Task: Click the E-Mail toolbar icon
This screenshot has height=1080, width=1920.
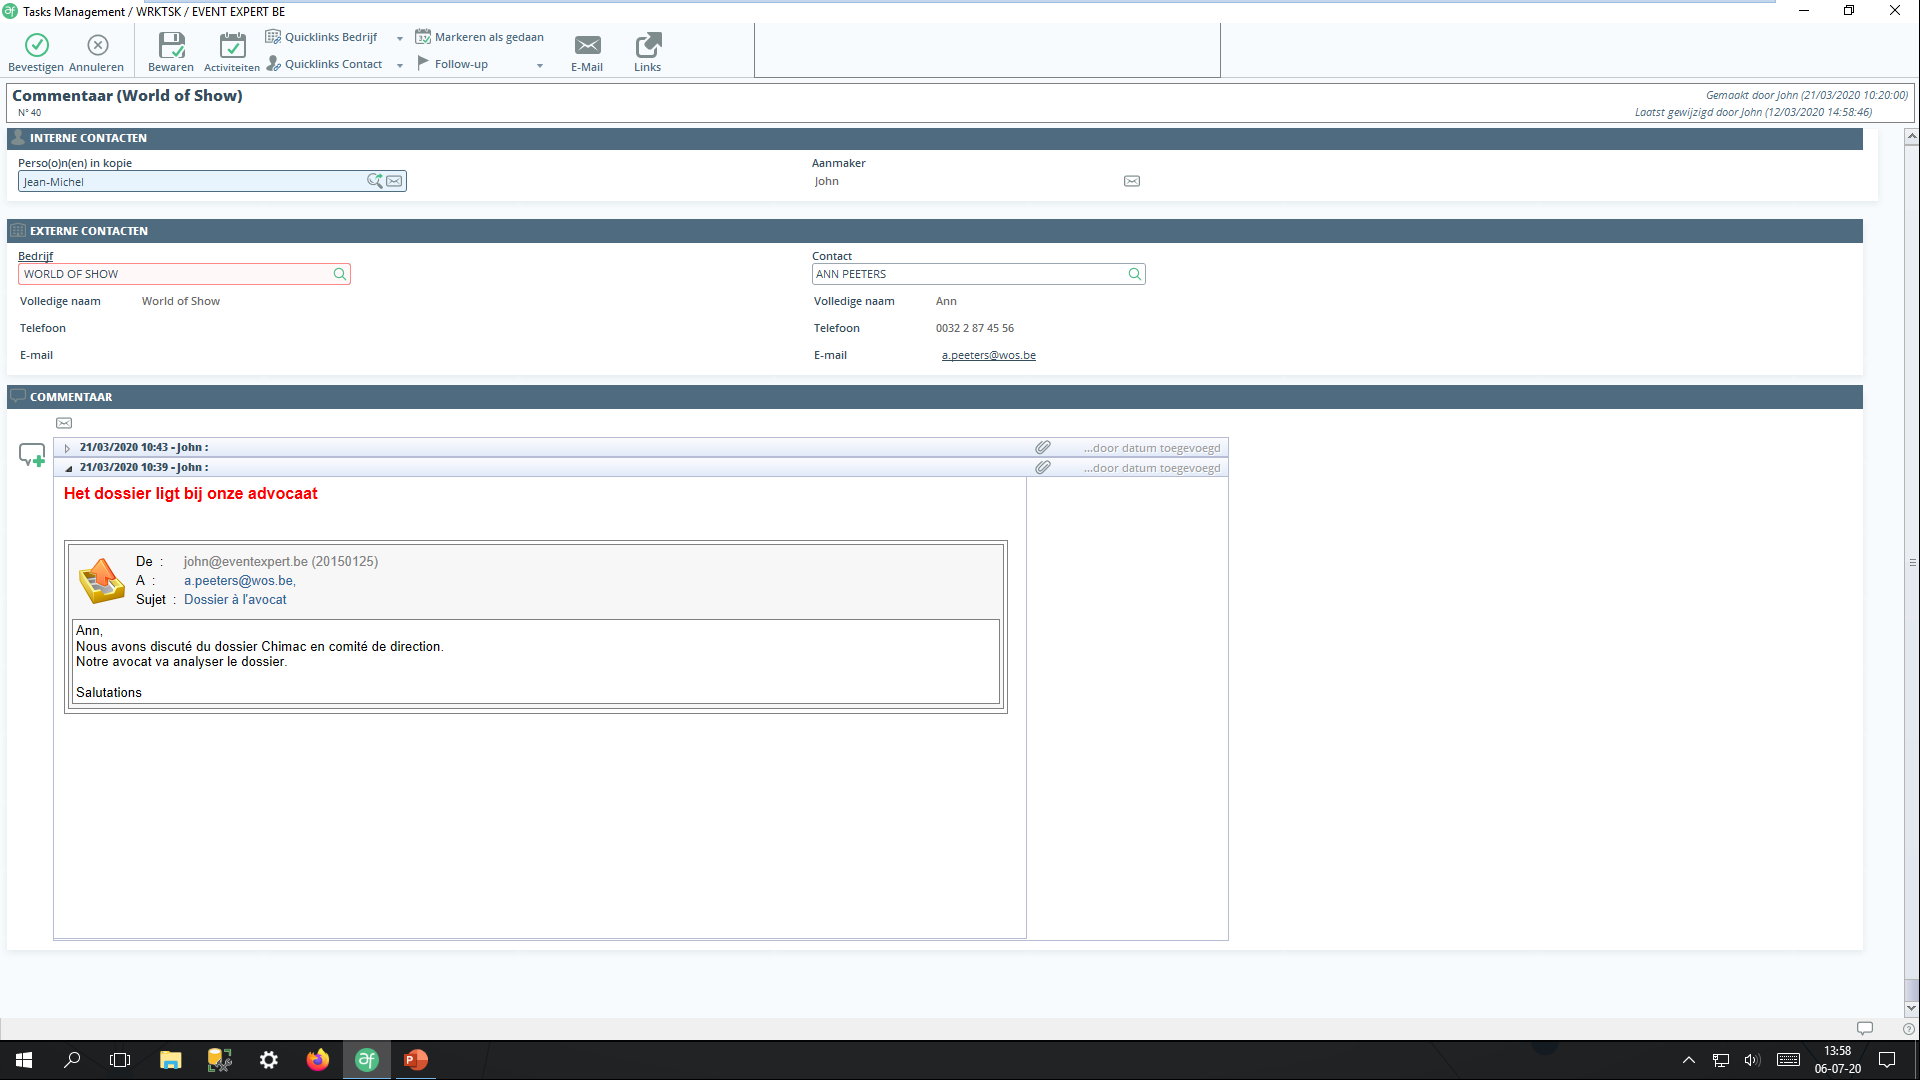Action: click(587, 46)
